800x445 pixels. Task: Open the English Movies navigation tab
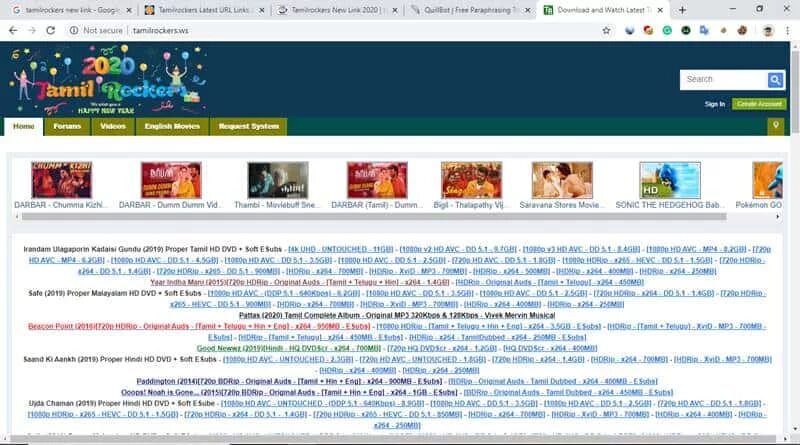(x=172, y=127)
